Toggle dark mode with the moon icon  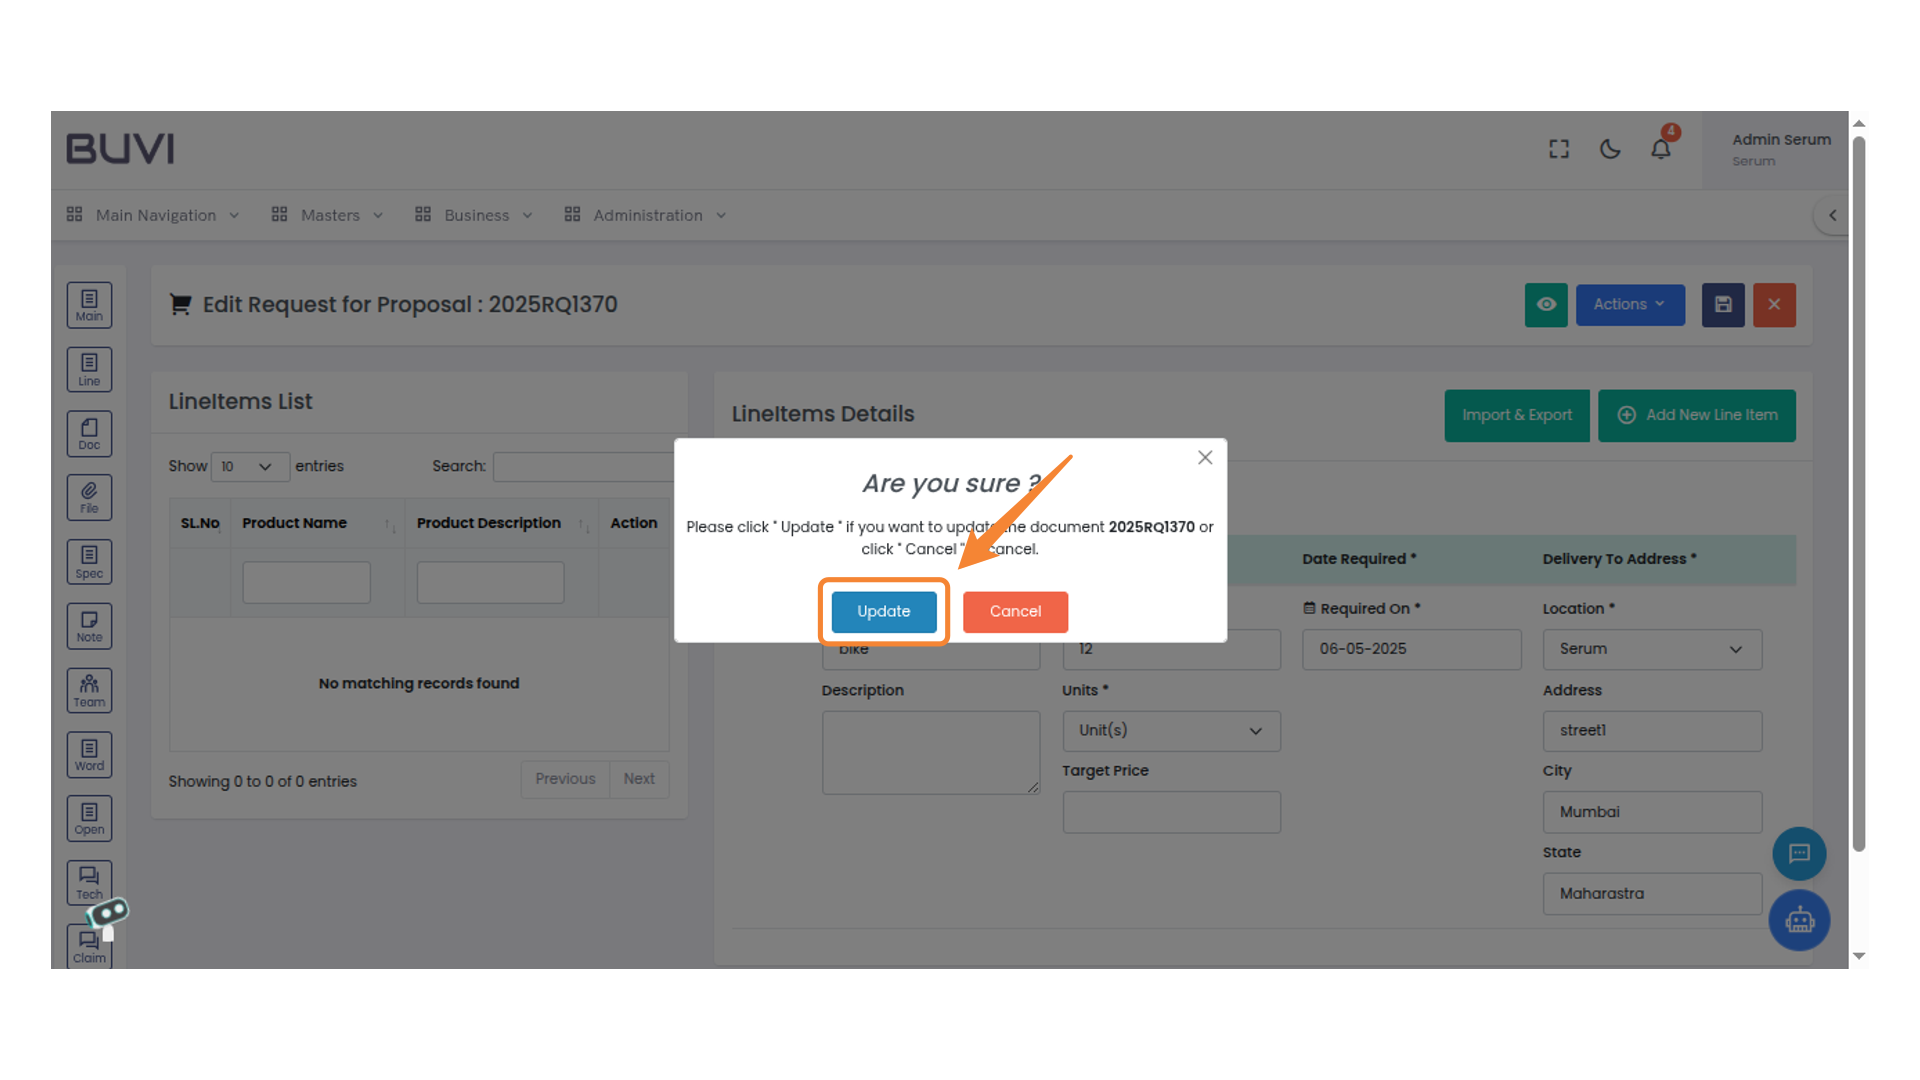coord(1610,148)
